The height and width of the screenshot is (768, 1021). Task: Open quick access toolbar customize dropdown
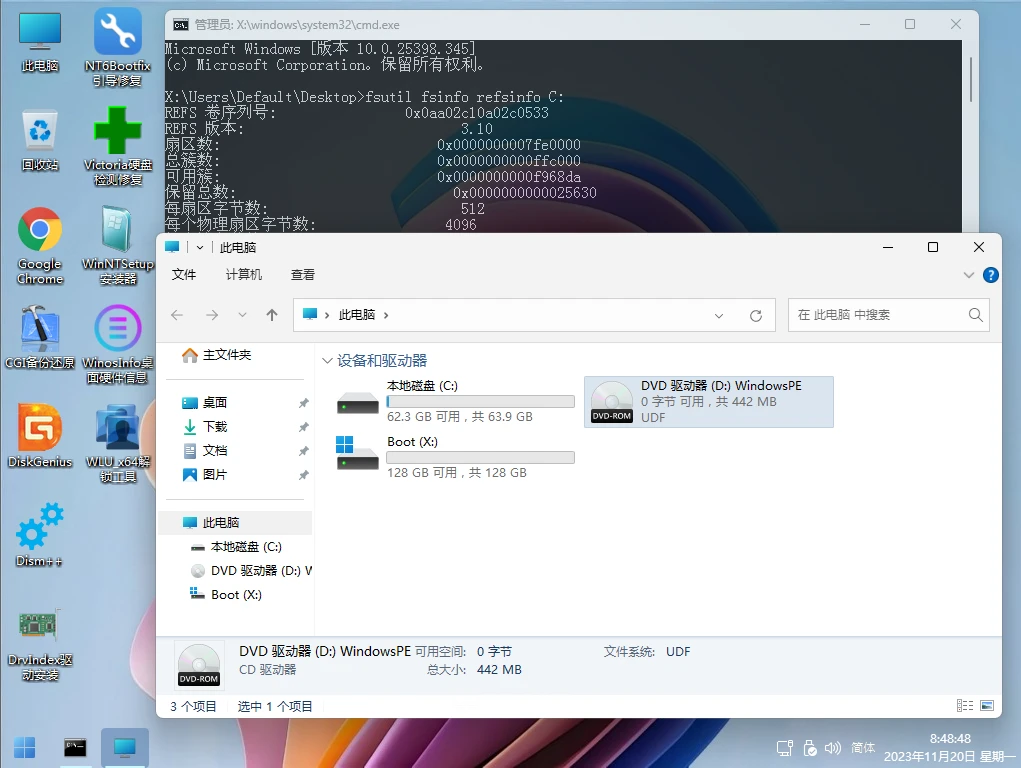(200, 248)
